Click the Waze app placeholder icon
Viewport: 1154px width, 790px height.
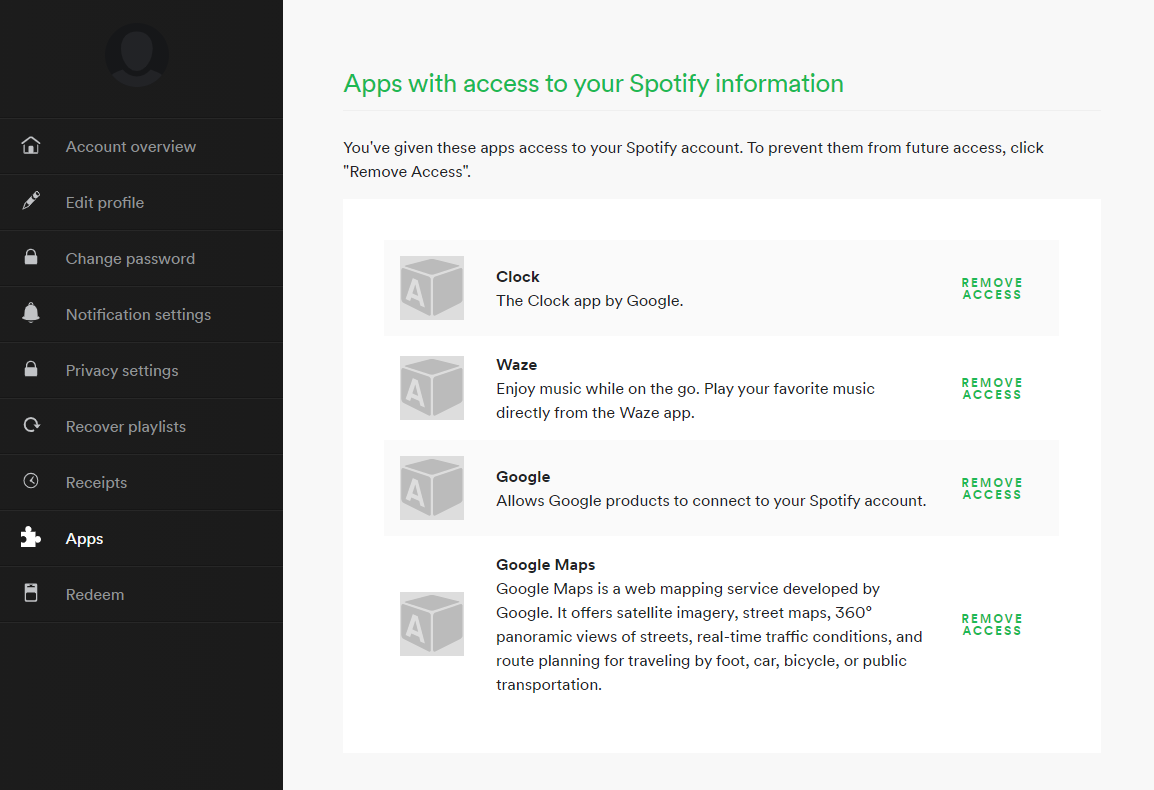432,388
